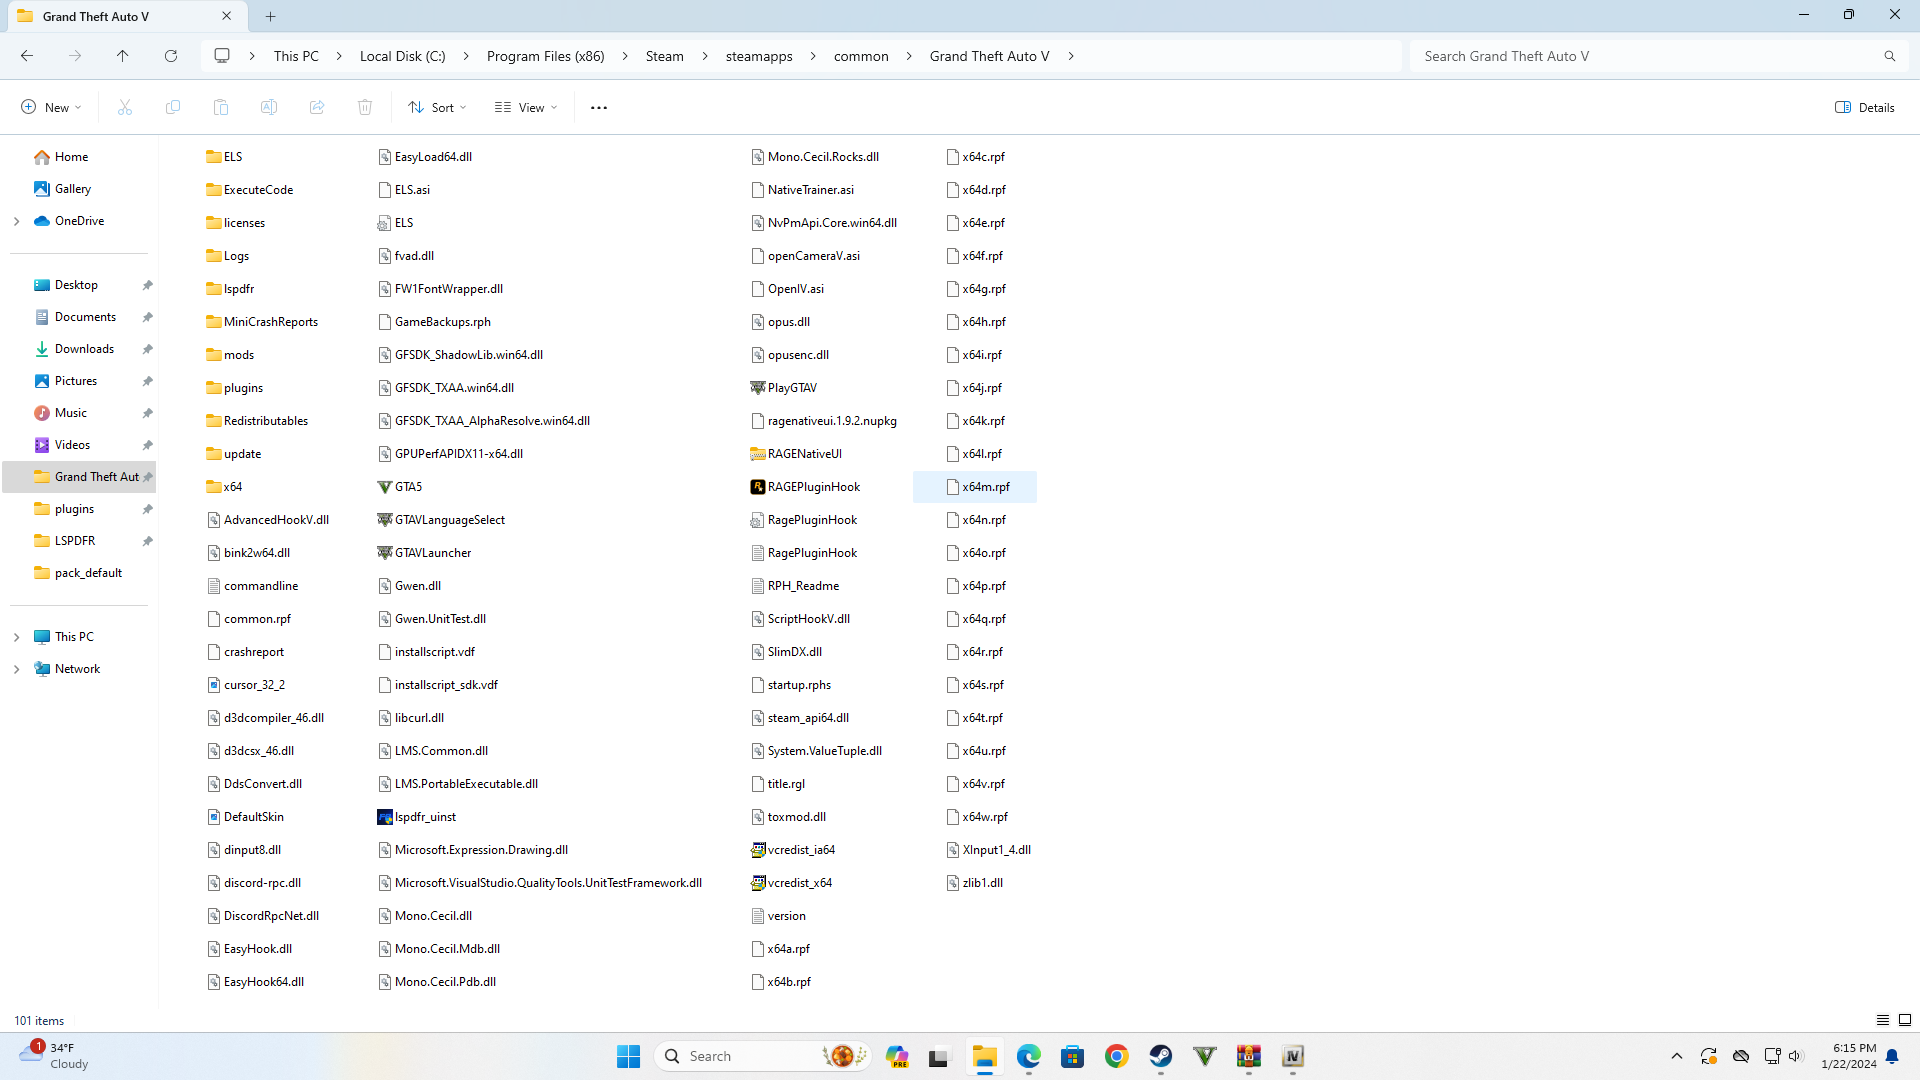1920x1080 pixels.
Task: Open the GTA5 application file
Action: [x=407, y=487]
